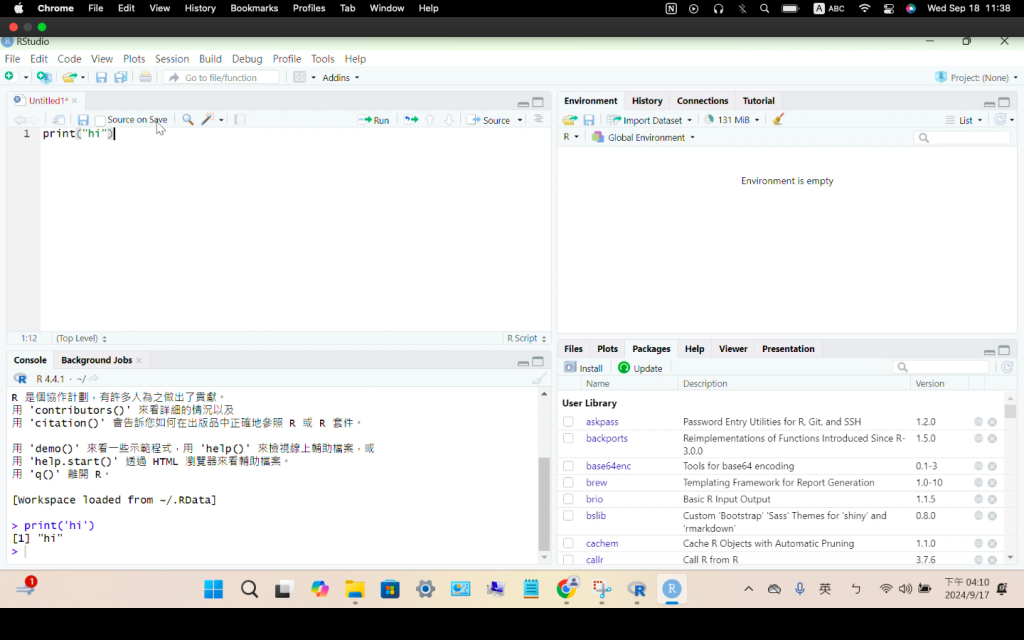Click the refresh Packages list icon

pos(1007,368)
